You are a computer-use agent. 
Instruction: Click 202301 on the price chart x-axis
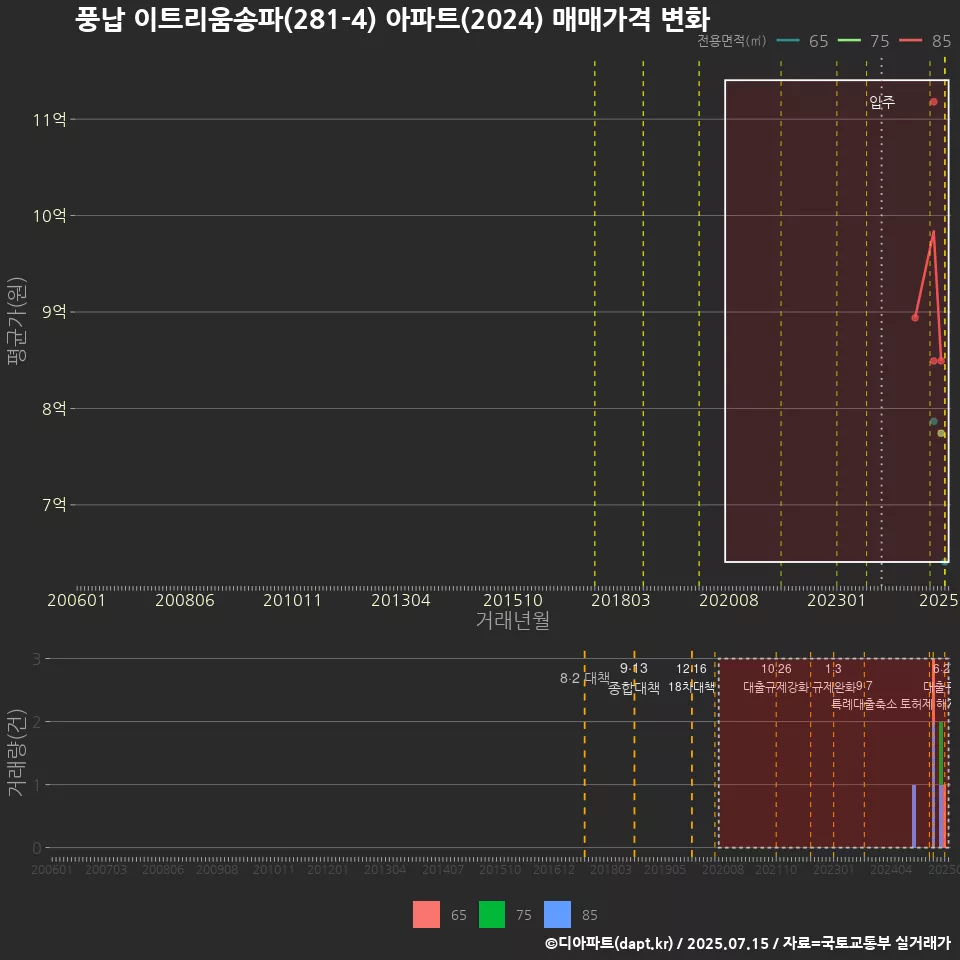[836, 600]
